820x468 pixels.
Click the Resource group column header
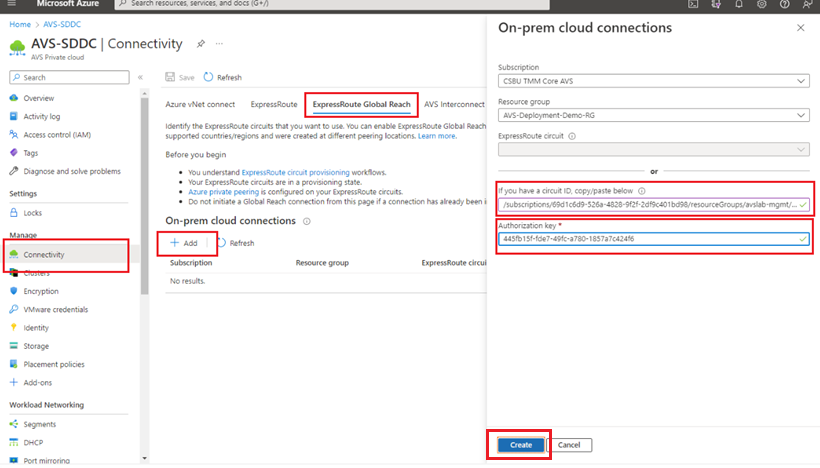point(322,263)
